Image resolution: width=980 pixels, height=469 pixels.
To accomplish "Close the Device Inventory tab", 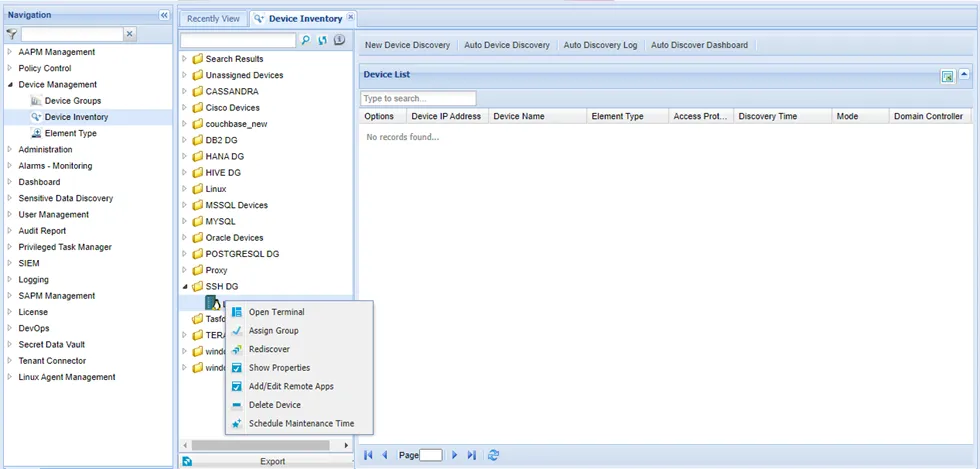I will pos(350,18).
